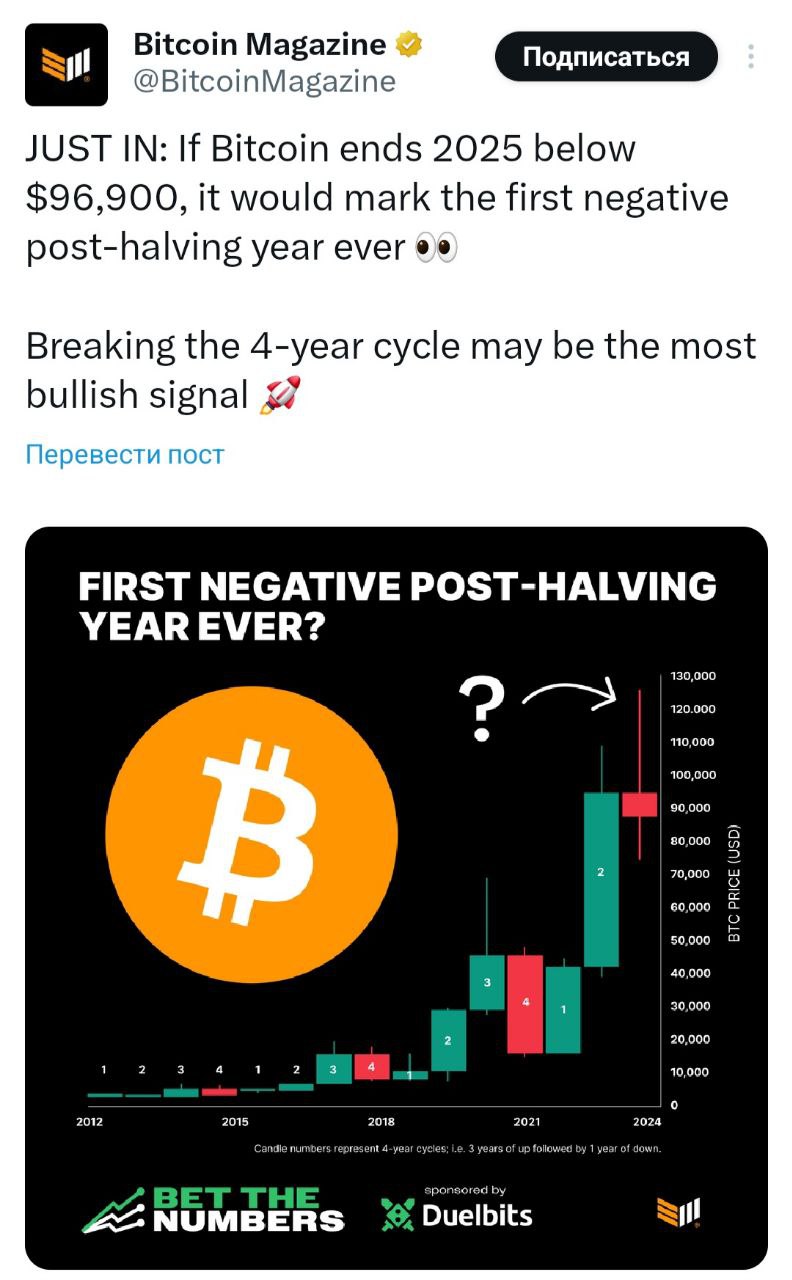This screenshot has width=792, height=1280.
Task: Tap the @BitcoinMagazine handle
Action: click(265, 81)
